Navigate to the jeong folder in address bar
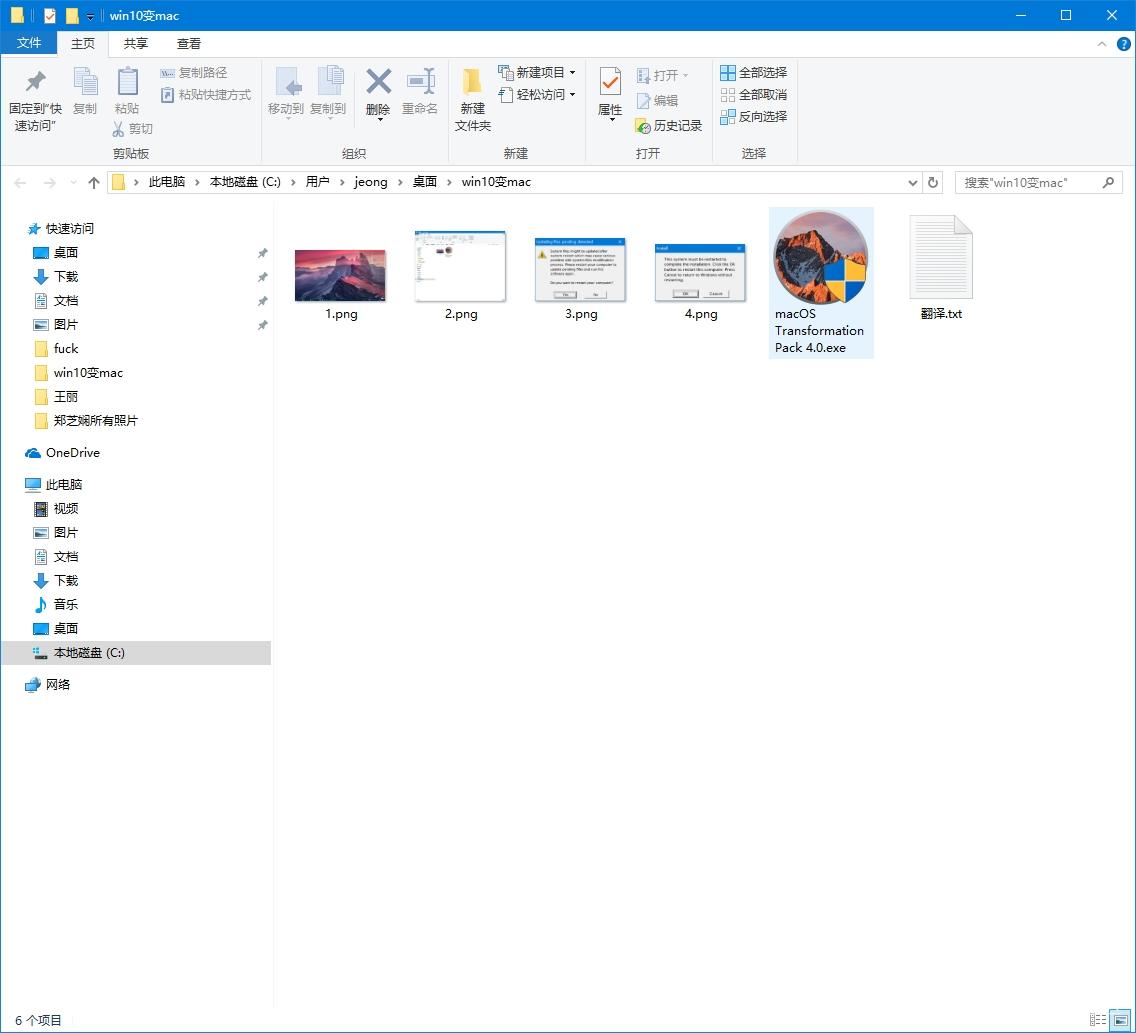 (x=371, y=182)
